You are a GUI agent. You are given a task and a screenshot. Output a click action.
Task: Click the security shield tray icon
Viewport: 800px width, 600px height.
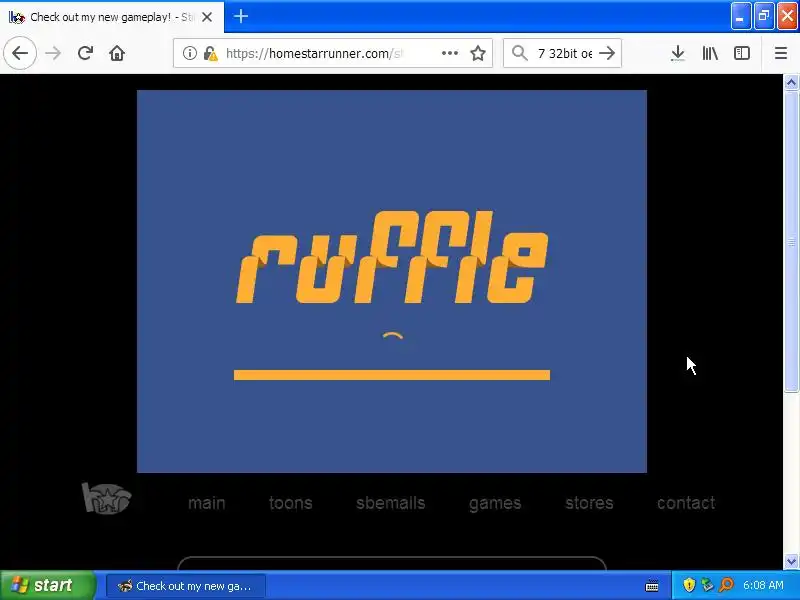pyautogui.click(x=689, y=585)
